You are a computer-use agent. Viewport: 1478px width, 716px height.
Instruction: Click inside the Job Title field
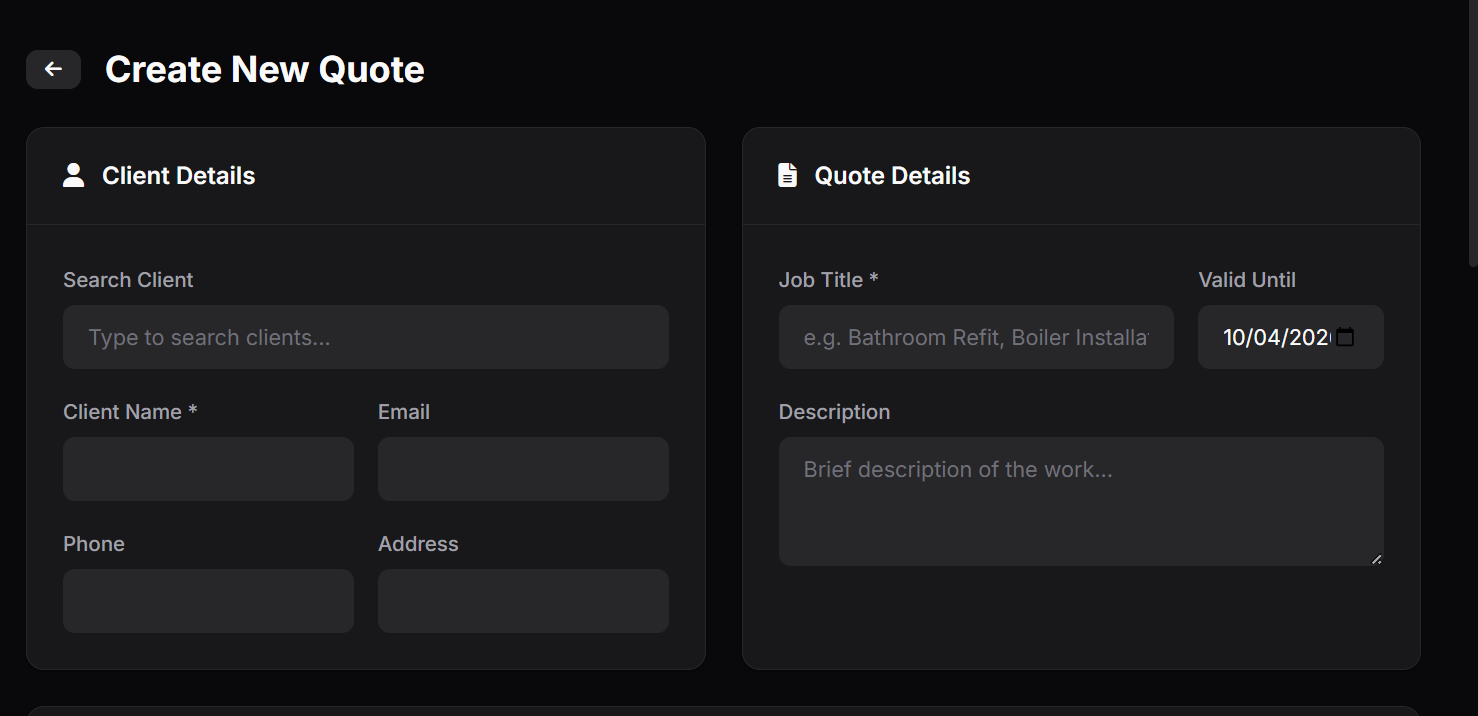tap(976, 337)
